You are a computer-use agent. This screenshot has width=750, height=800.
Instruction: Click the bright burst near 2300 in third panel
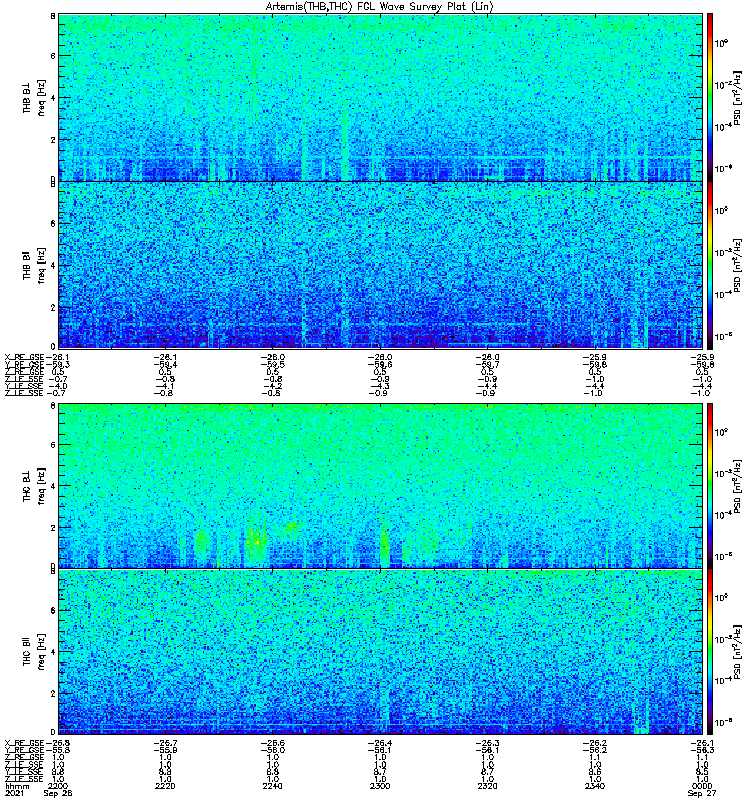click(385, 545)
